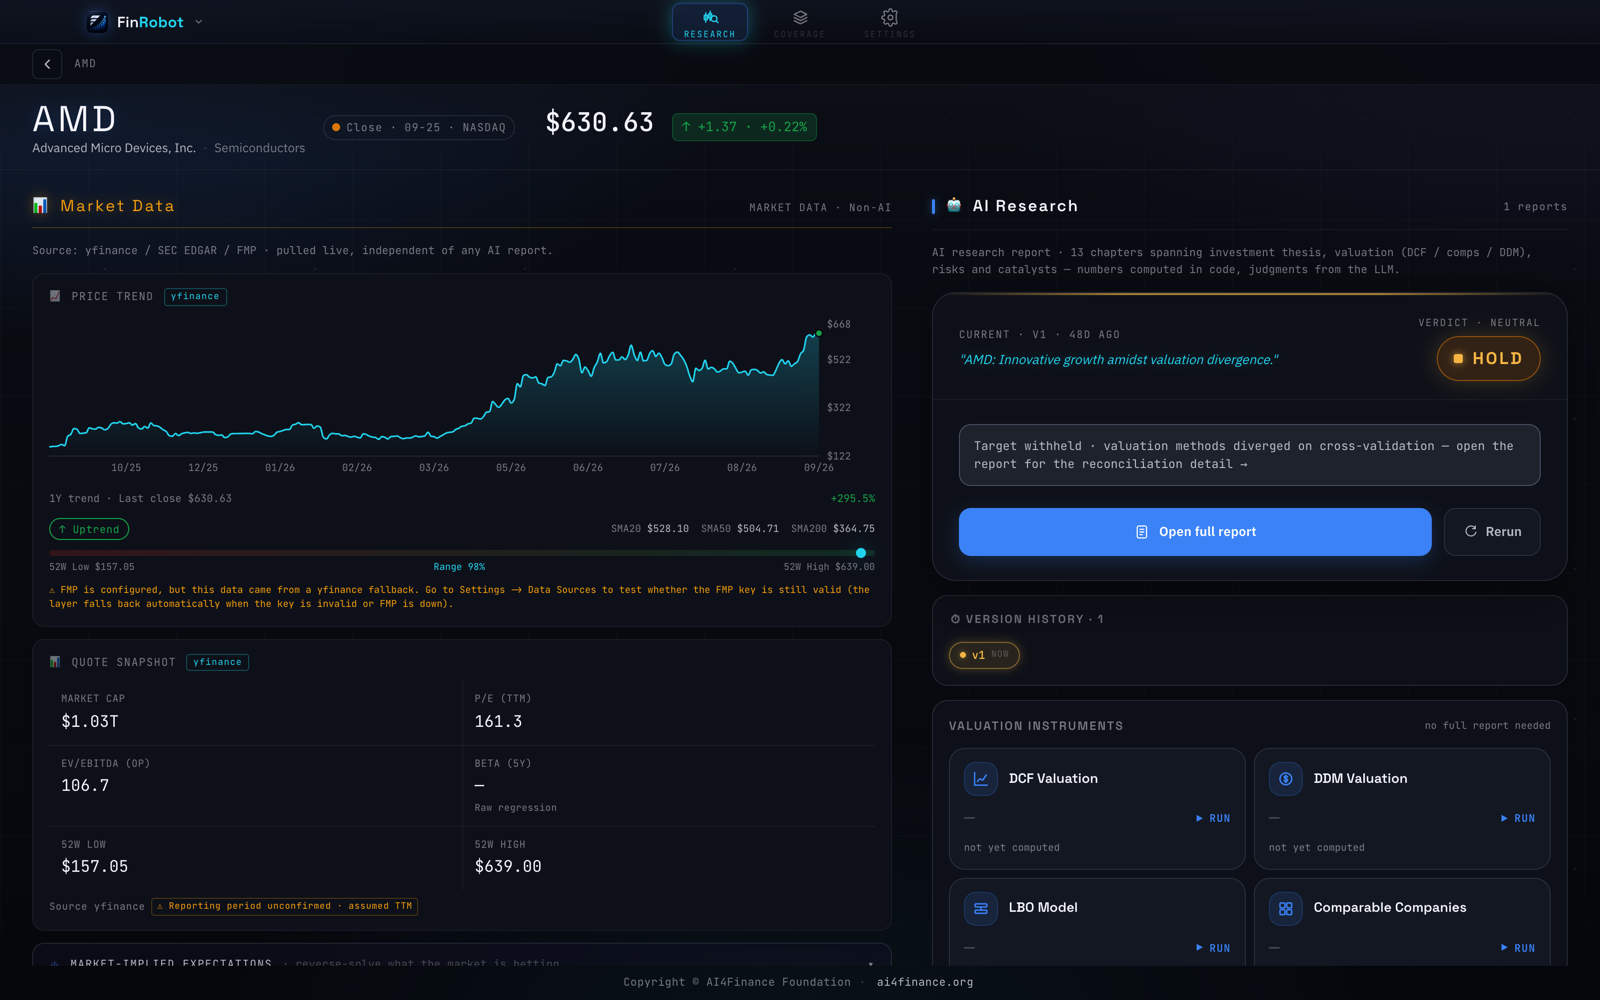Open the ai4finance.org footer link
Screen dimensions: 1600x1000
pos(925,982)
